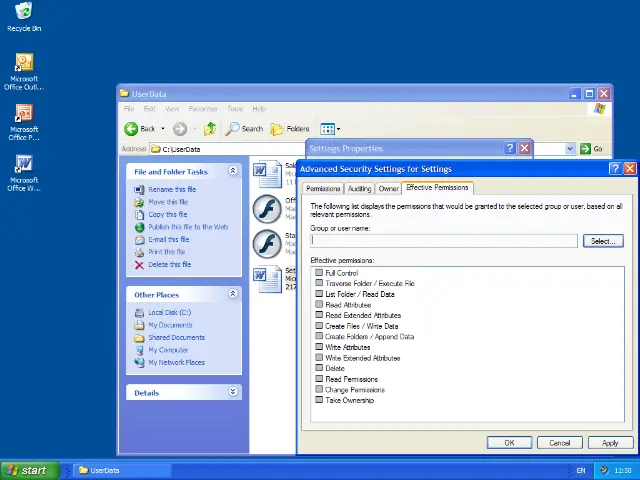Click the help question mark in Advanced Security title bar
The width and height of the screenshot is (640, 480).
[x=615, y=169]
